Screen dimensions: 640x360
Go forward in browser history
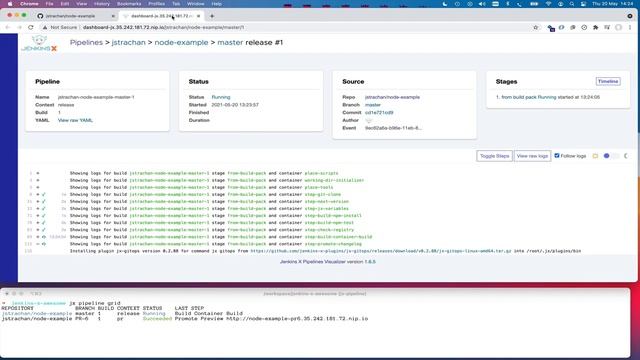coord(19,27)
